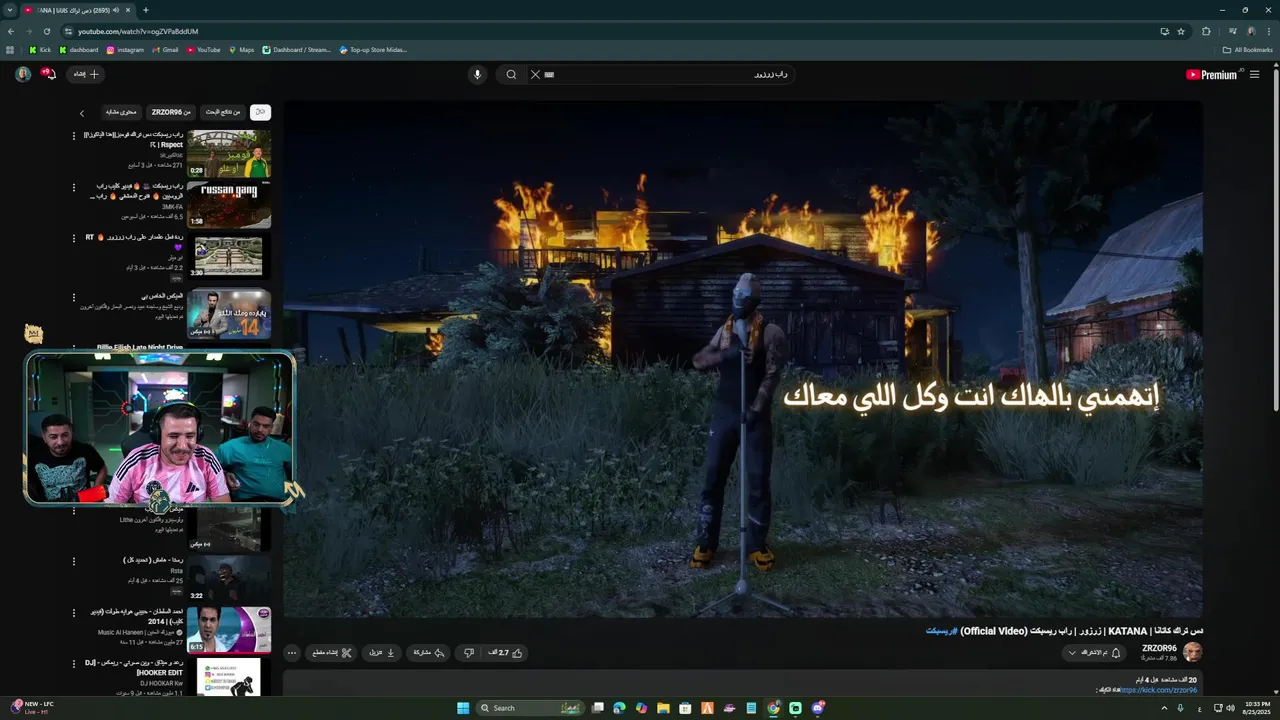Open the 6:15 duration suggested video thumbnail
1280x720 pixels.
(229, 630)
